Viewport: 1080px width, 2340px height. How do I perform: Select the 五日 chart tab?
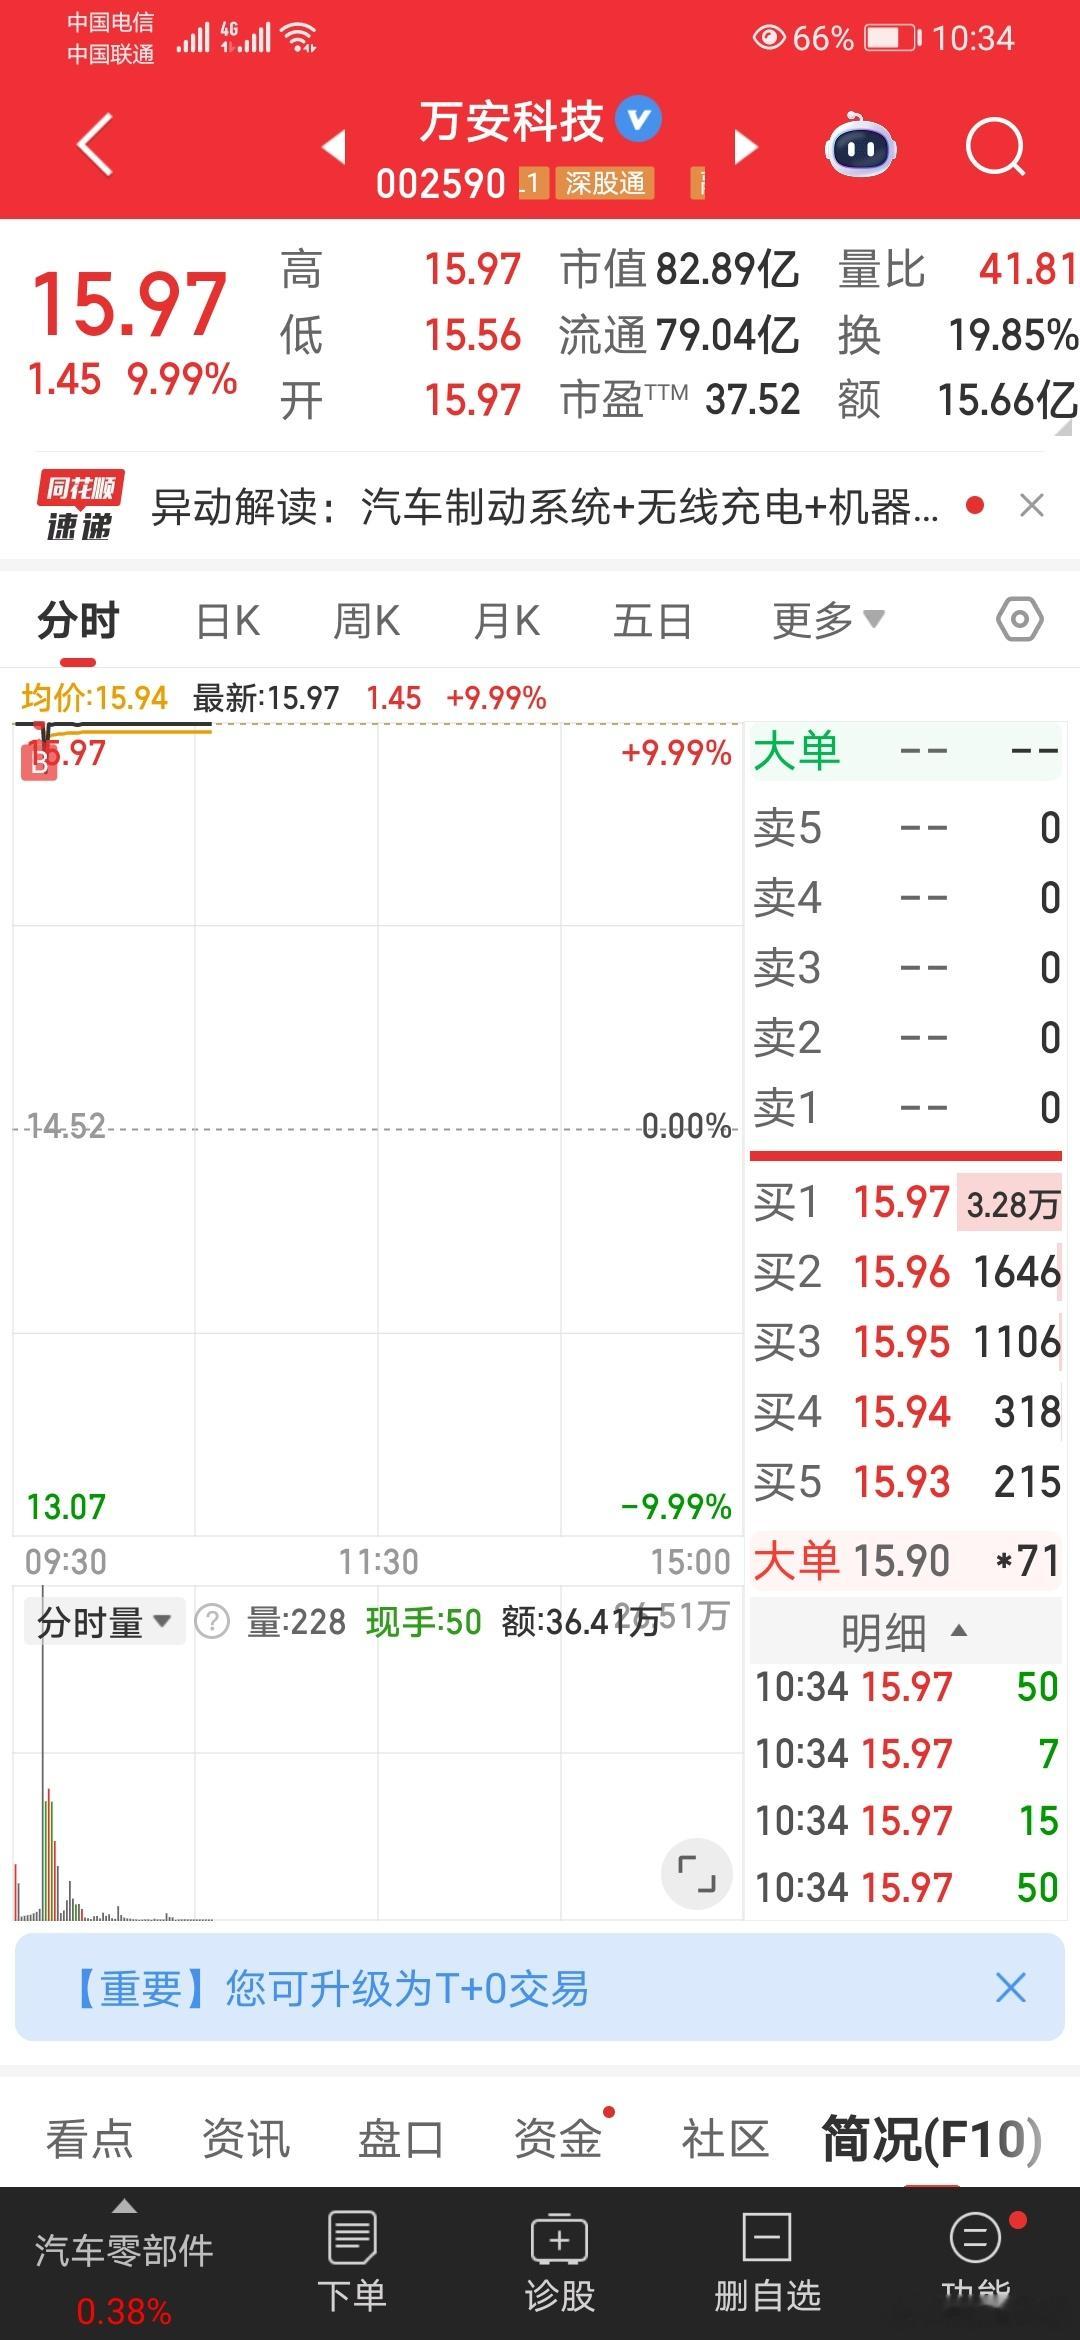coord(652,621)
